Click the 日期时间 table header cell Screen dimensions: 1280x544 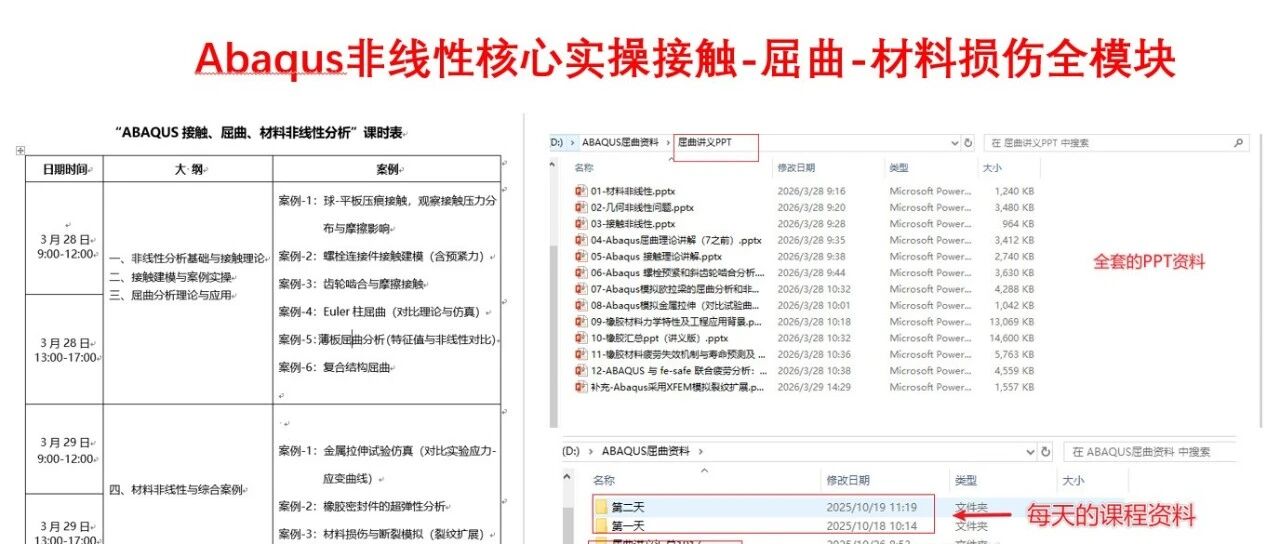pos(65,169)
